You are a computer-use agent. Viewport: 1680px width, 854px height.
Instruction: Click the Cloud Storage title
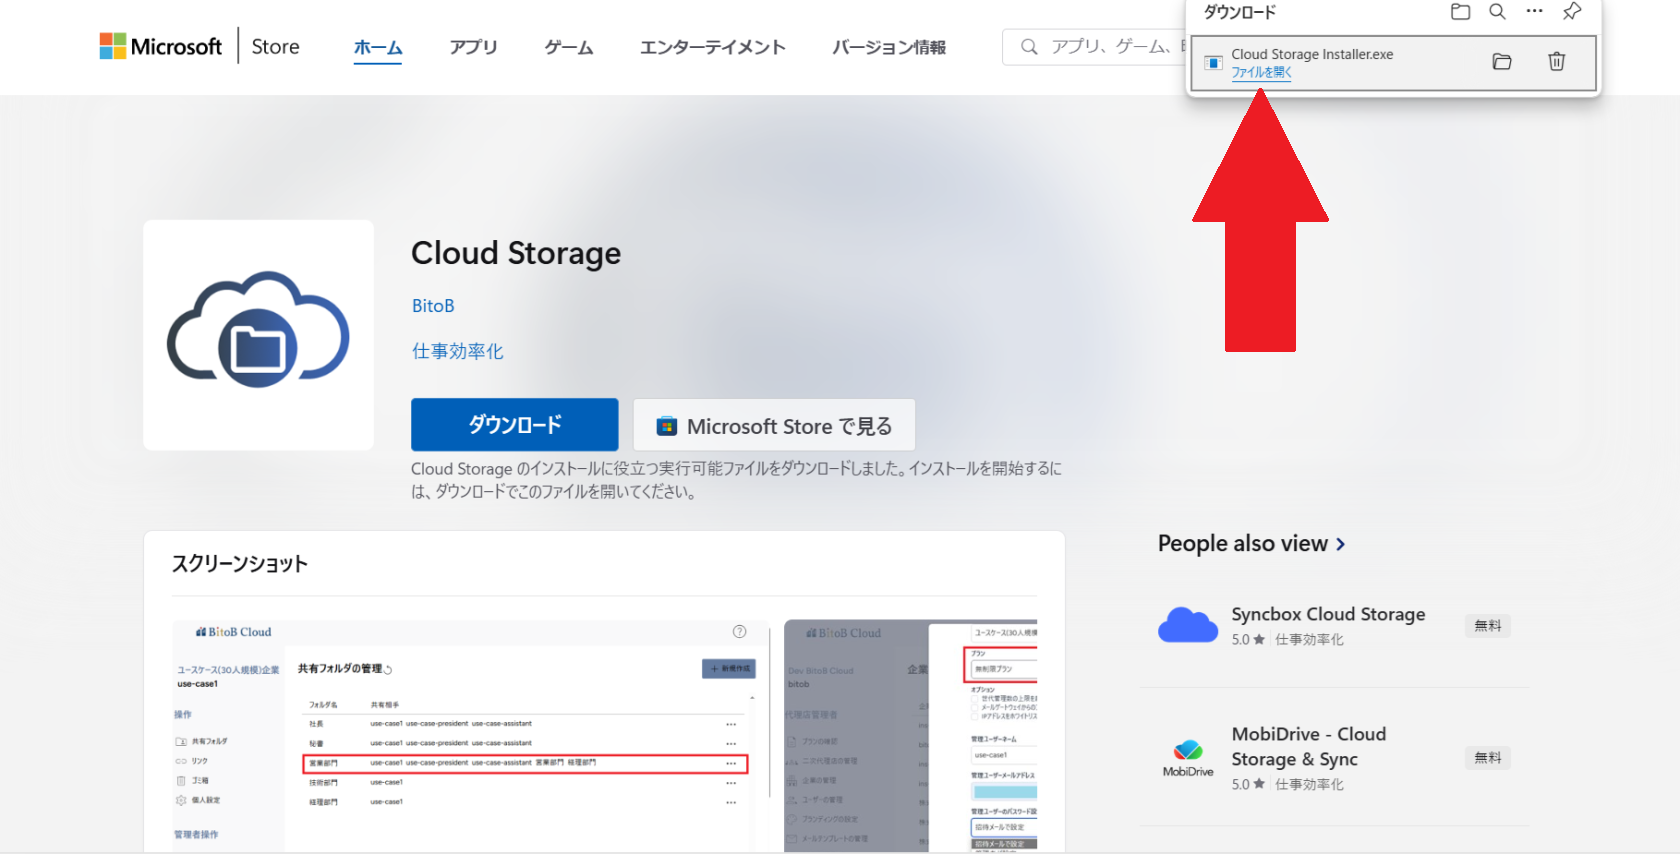tap(516, 254)
